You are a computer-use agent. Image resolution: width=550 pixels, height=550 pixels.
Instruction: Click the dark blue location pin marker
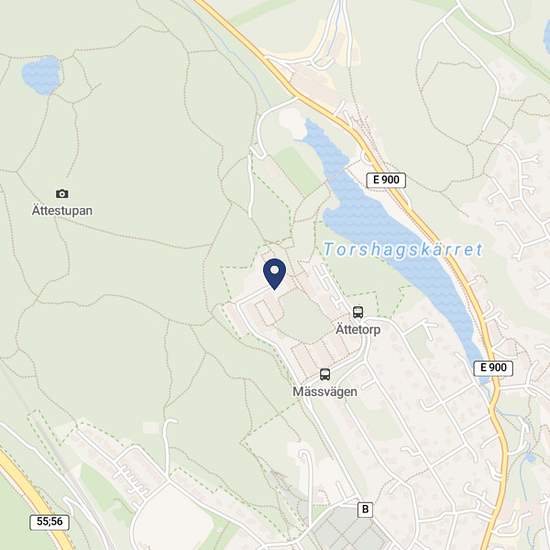point(275,274)
